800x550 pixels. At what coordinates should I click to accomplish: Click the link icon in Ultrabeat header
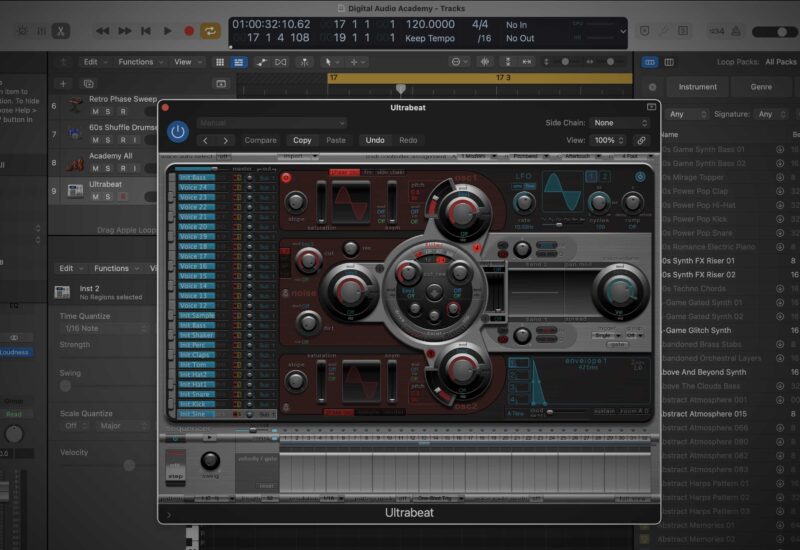click(641, 140)
